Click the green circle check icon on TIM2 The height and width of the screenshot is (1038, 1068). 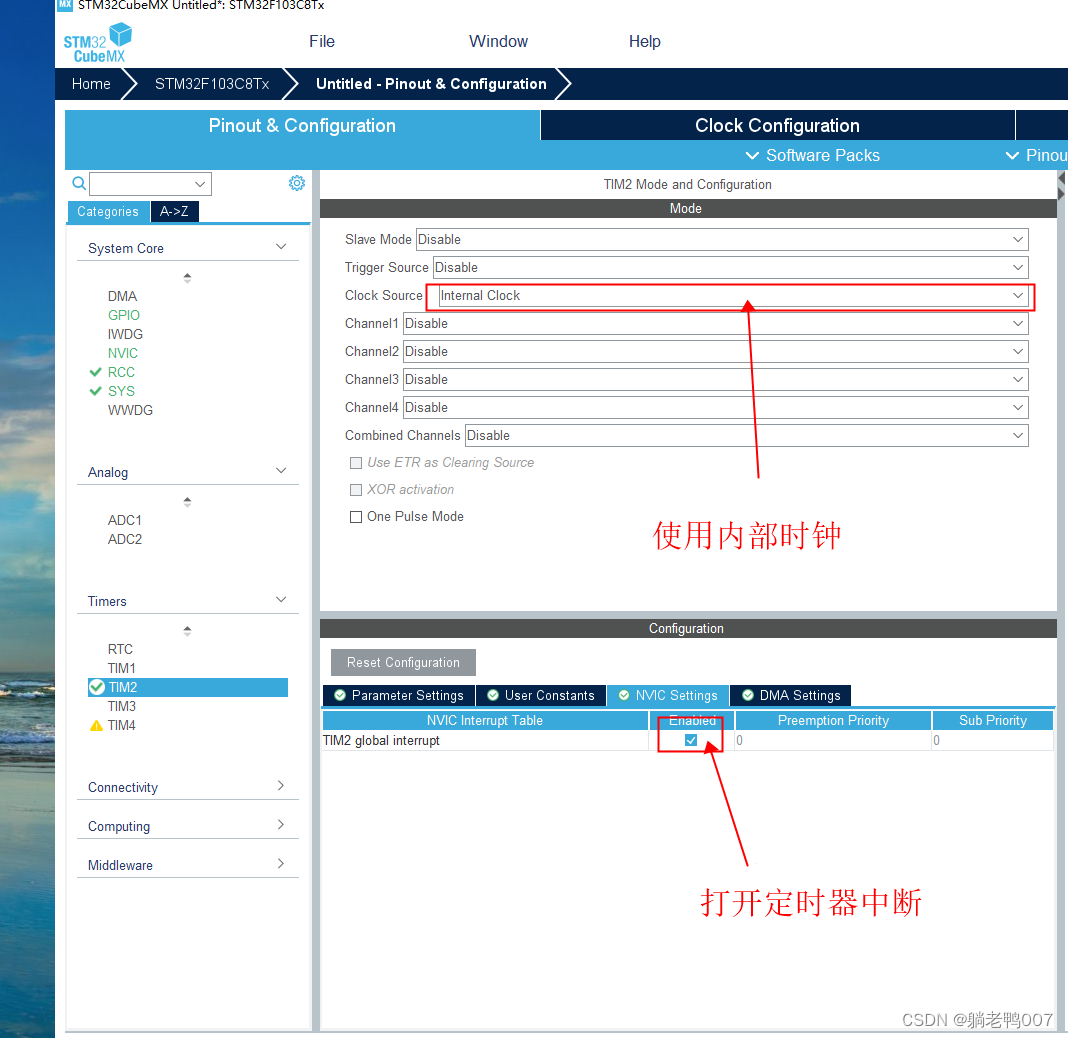click(97, 687)
